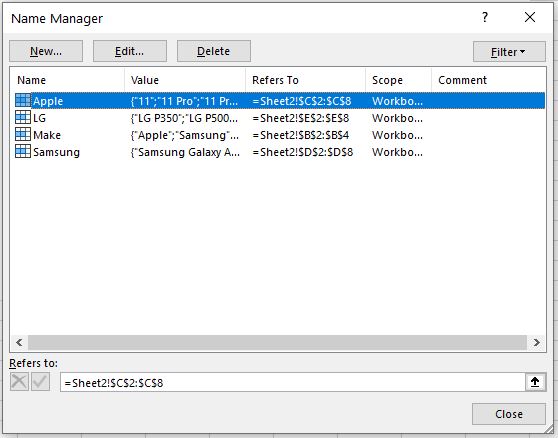Click the range icon beside the LG name
Image resolution: width=558 pixels, height=438 pixels.
click(23, 117)
